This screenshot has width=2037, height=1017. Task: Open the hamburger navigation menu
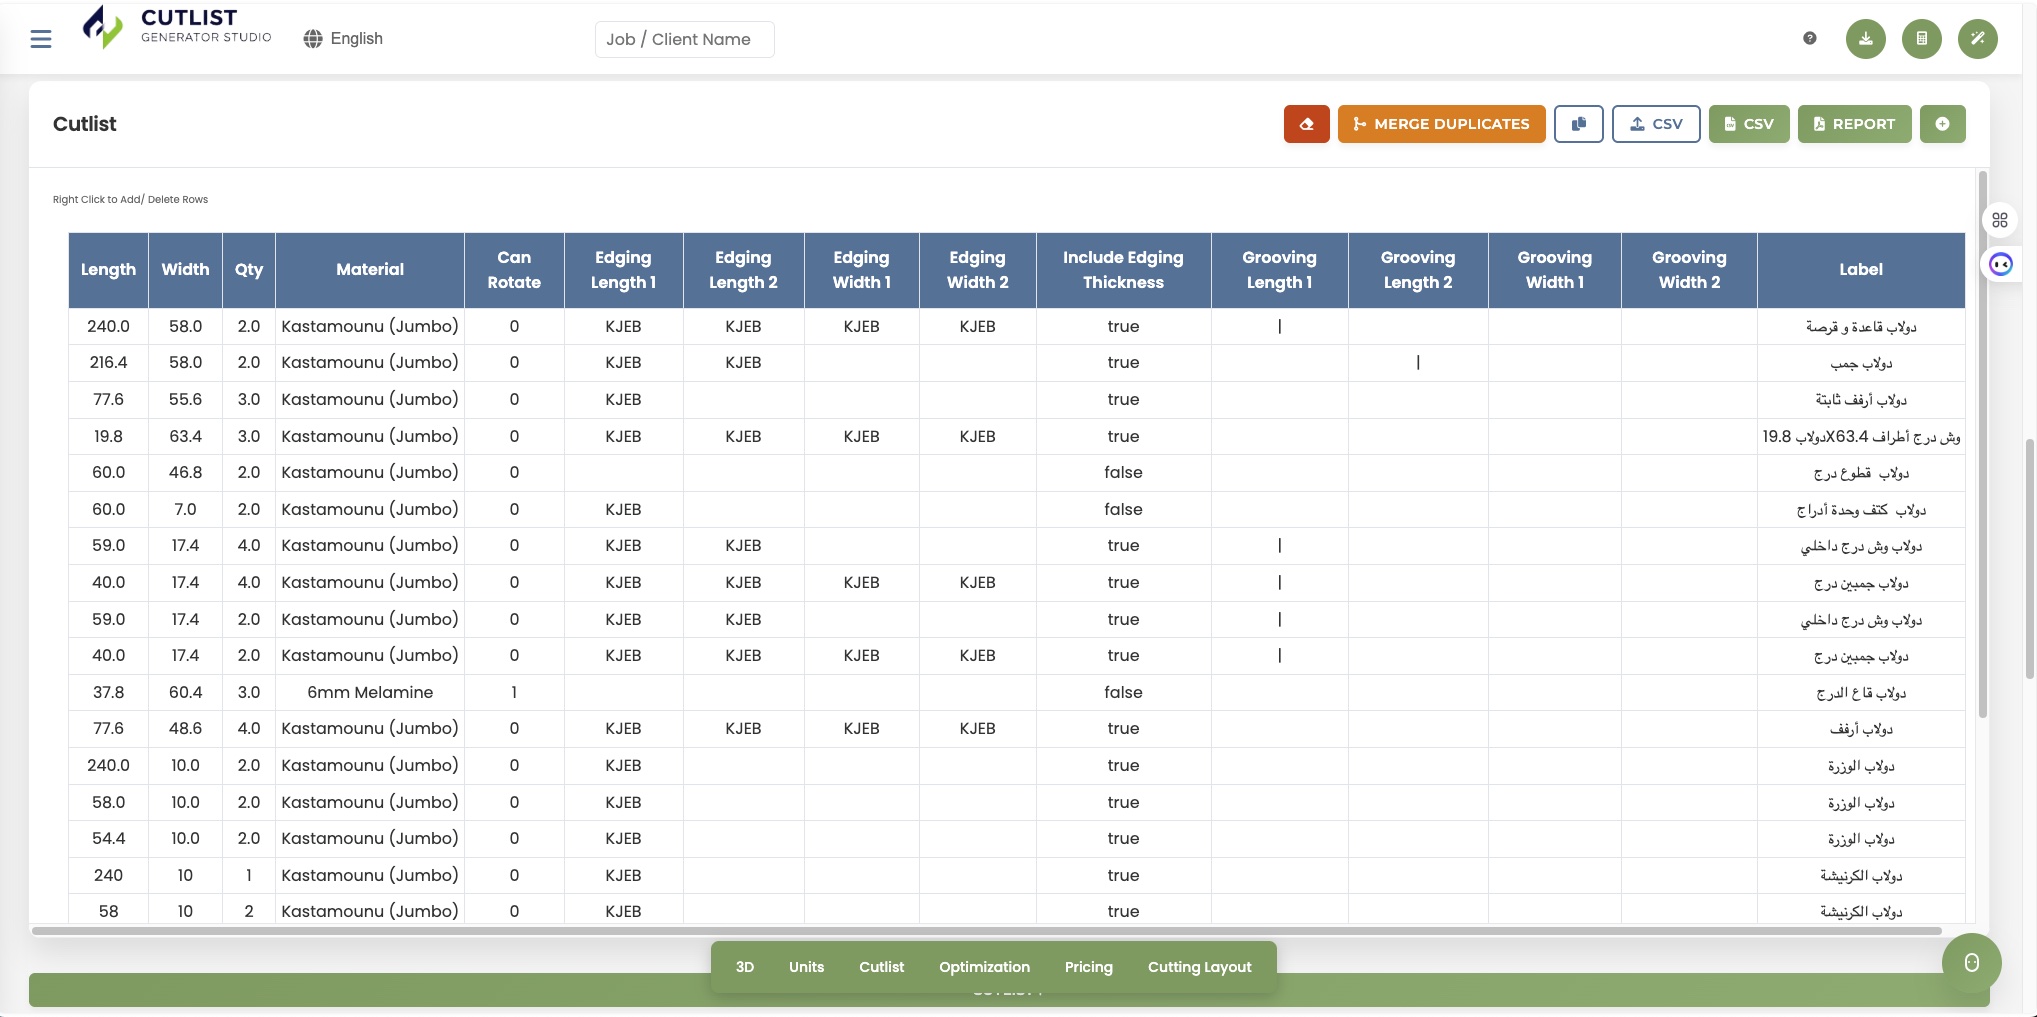tap(40, 38)
